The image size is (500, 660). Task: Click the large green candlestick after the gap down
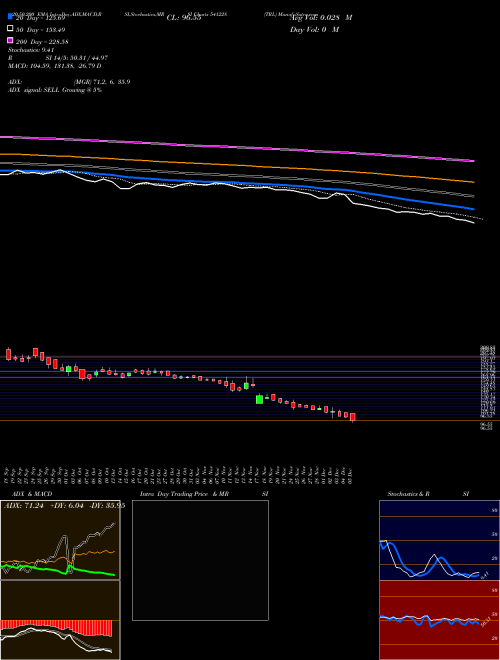(x=260, y=399)
